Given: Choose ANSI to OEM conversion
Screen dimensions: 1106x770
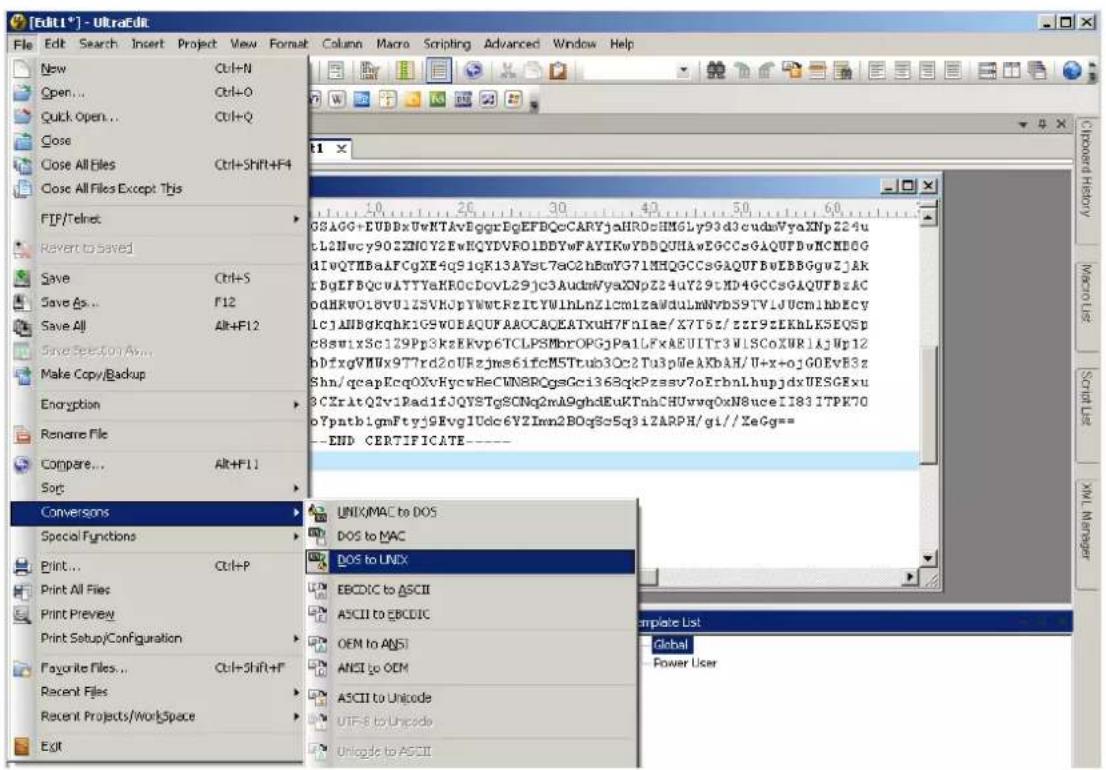Looking at the screenshot, I should pyautogui.click(x=470, y=668).
